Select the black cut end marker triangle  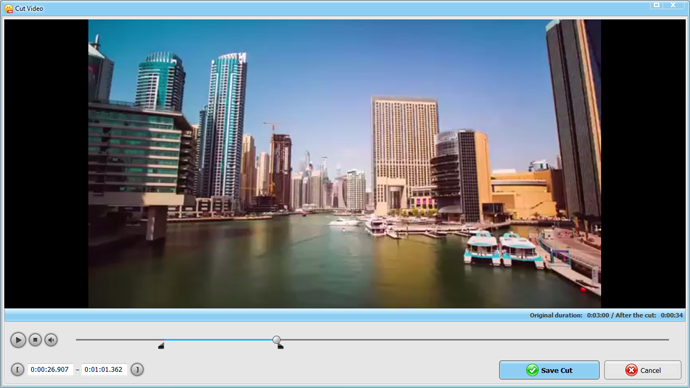point(280,347)
